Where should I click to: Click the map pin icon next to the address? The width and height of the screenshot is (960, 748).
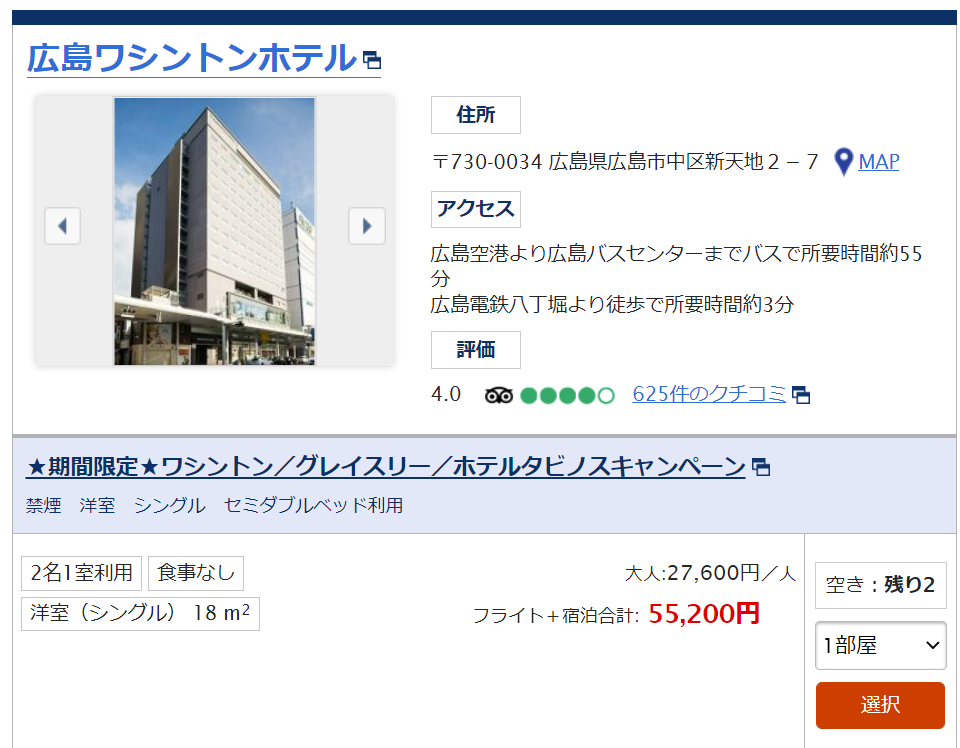844,162
